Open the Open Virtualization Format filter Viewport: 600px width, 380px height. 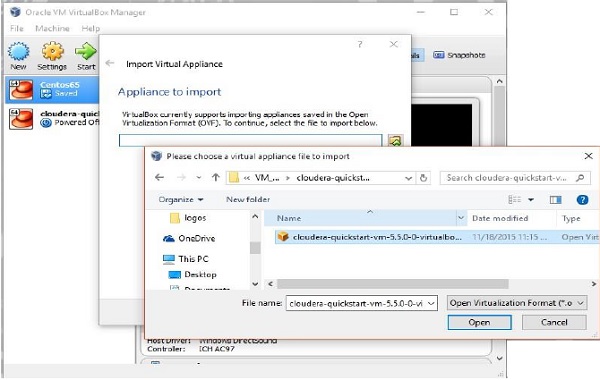coord(516,303)
